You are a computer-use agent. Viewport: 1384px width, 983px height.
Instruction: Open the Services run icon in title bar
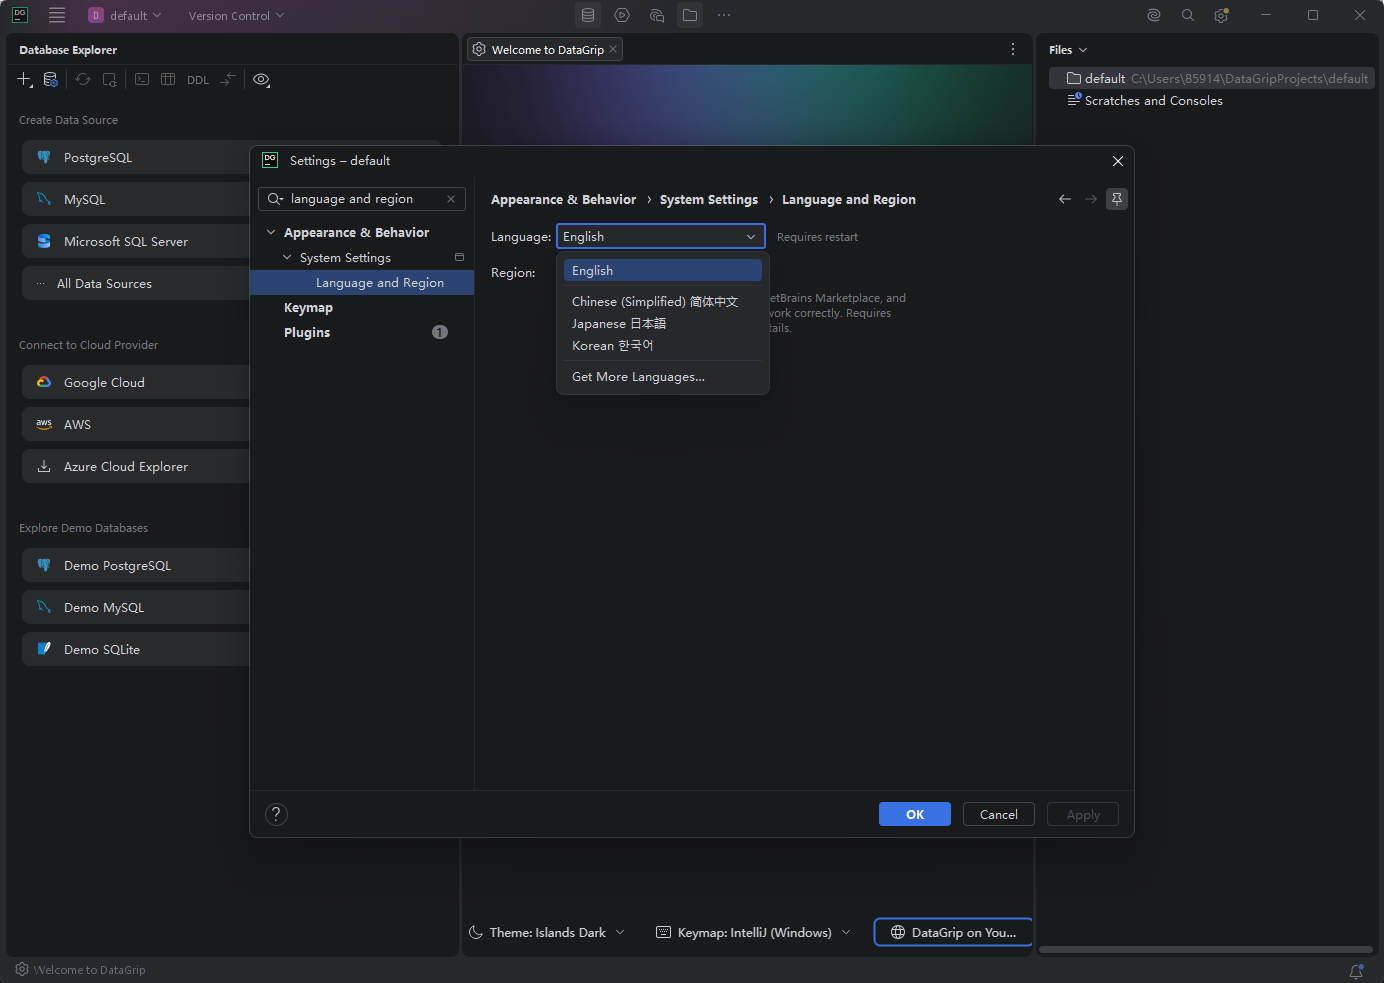[x=622, y=15]
